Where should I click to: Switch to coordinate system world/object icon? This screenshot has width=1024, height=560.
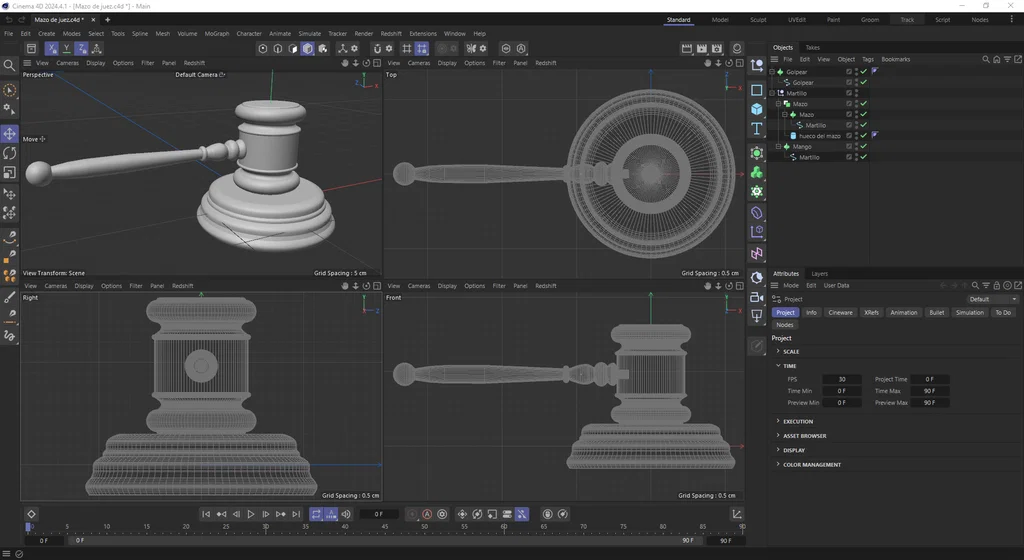tap(97, 48)
